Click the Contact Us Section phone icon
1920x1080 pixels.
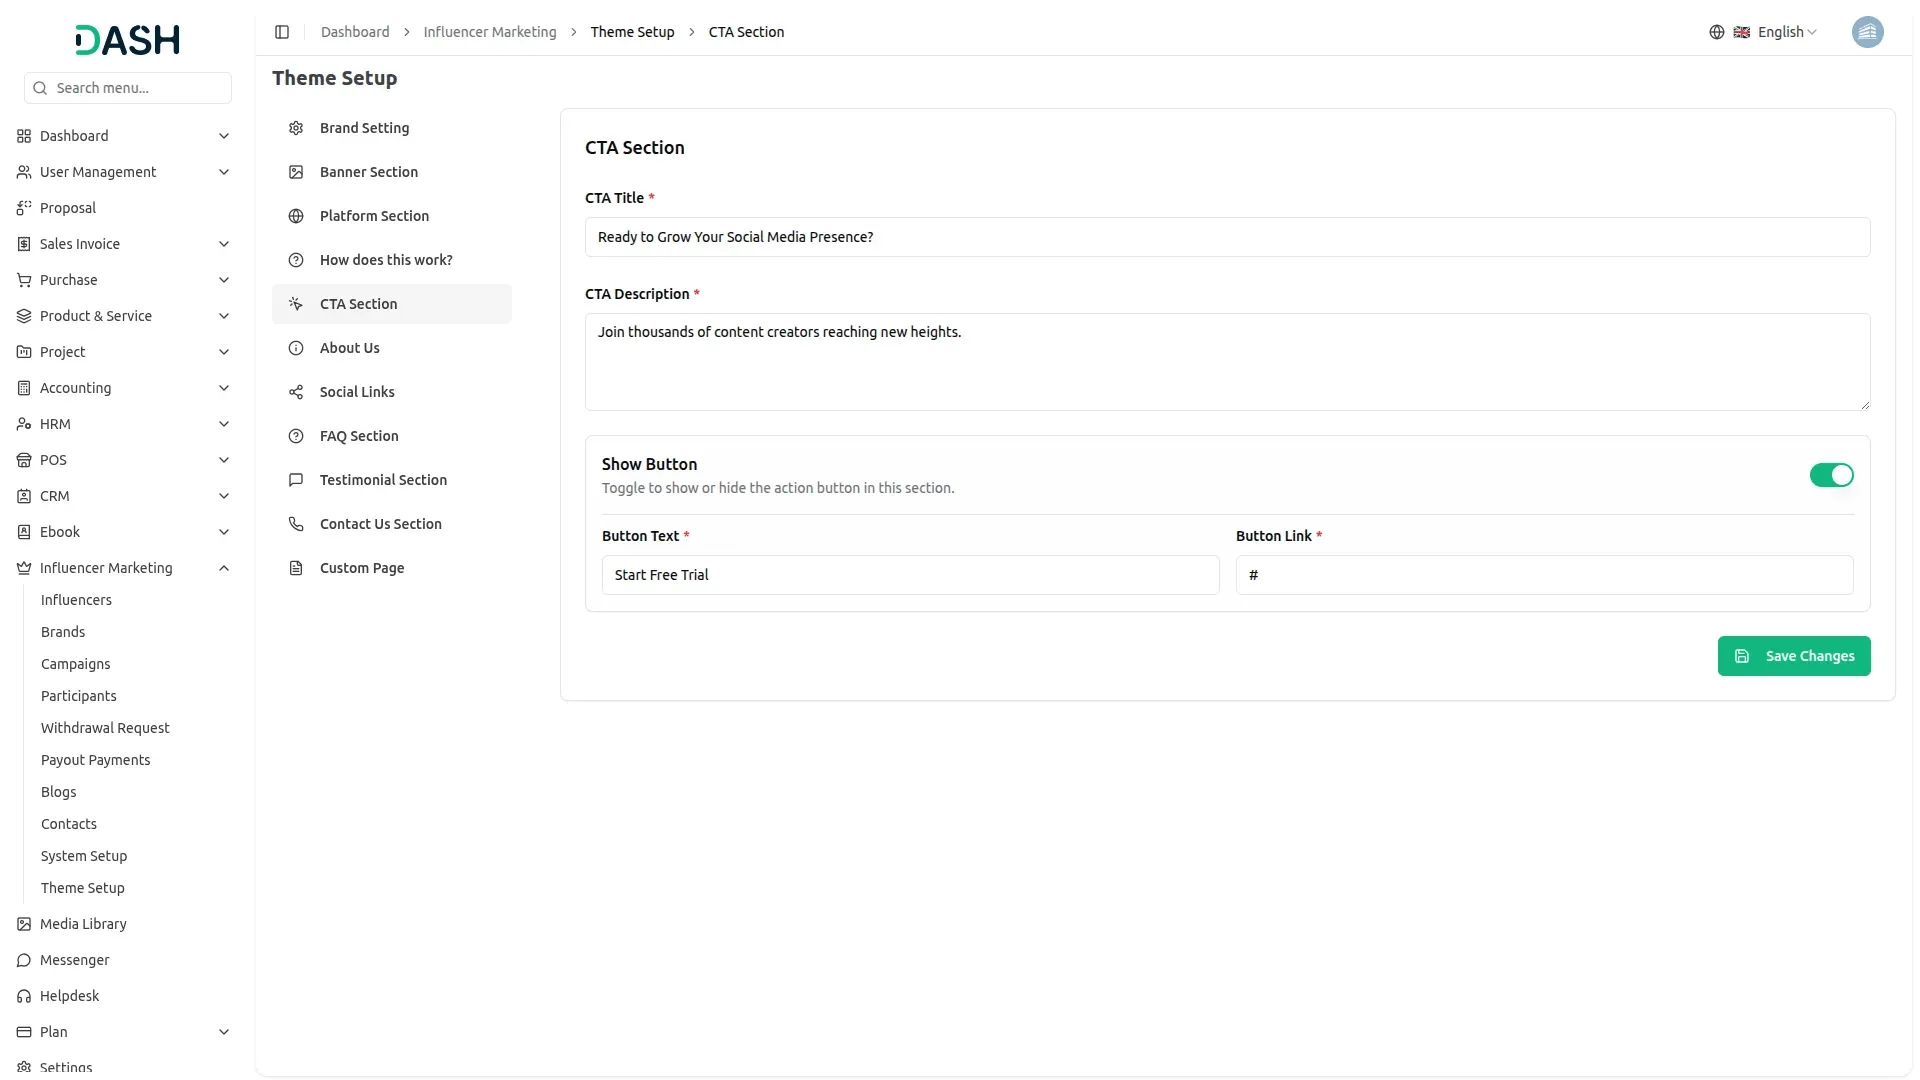coord(296,524)
